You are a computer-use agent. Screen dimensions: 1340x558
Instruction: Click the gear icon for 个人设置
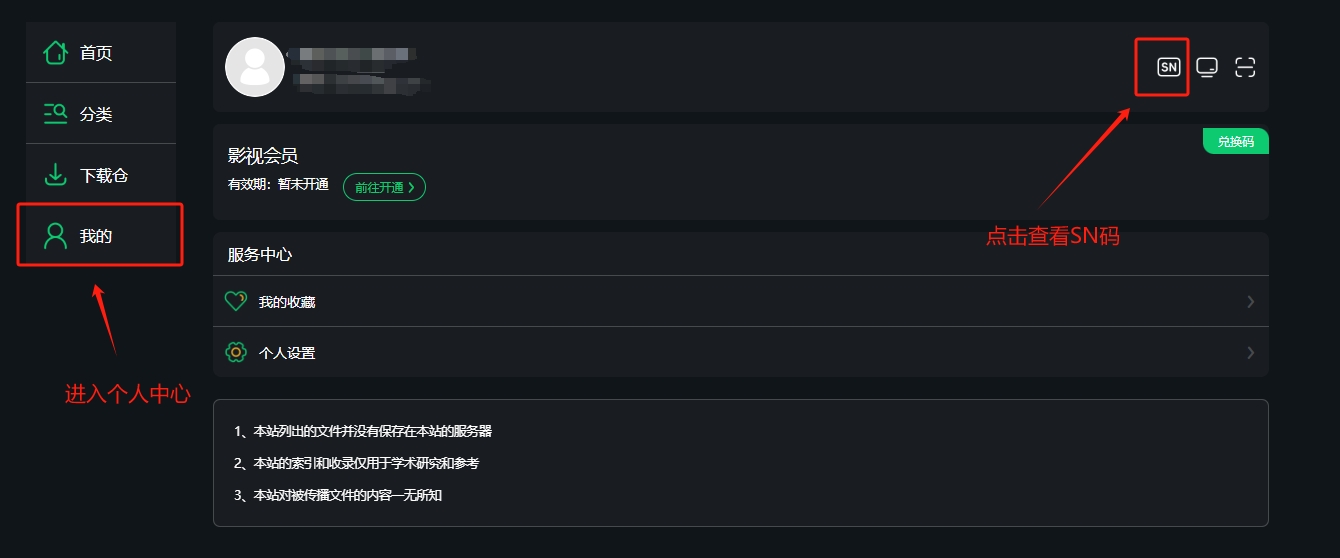click(236, 352)
